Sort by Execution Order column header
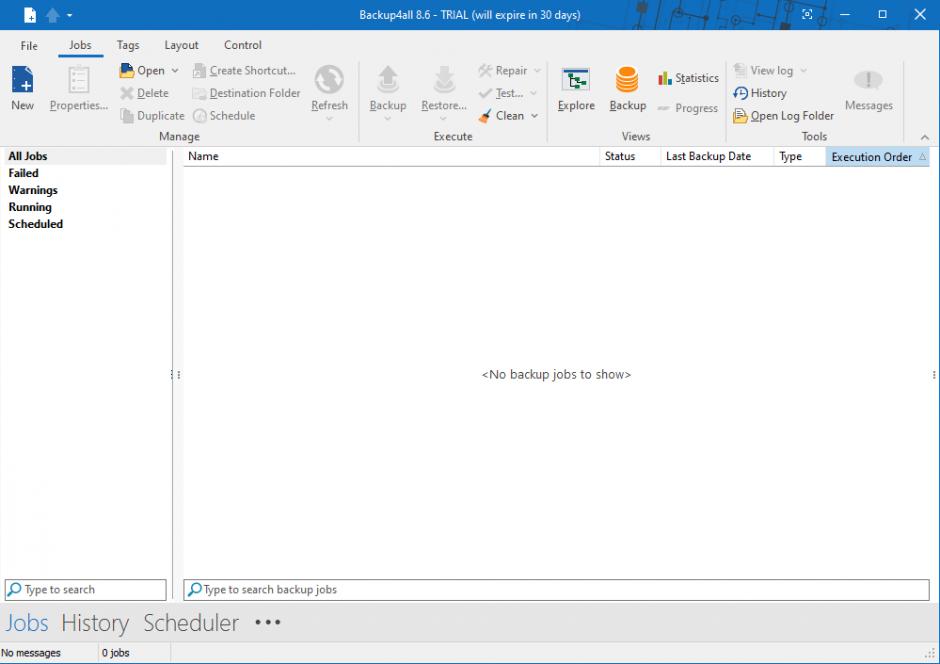The height and width of the screenshot is (664, 940). 878,156
